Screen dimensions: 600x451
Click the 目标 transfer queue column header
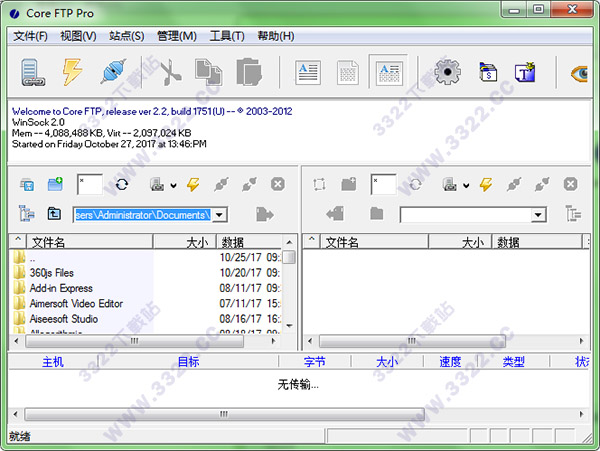click(x=188, y=362)
